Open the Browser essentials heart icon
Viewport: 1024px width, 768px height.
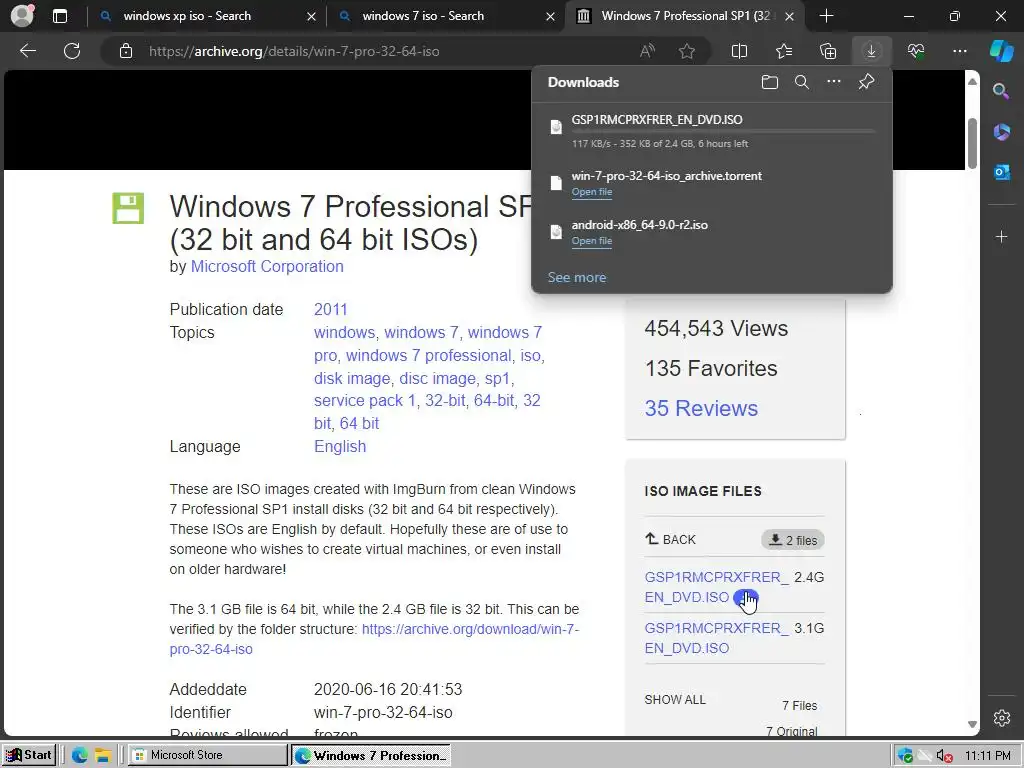(916, 51)
